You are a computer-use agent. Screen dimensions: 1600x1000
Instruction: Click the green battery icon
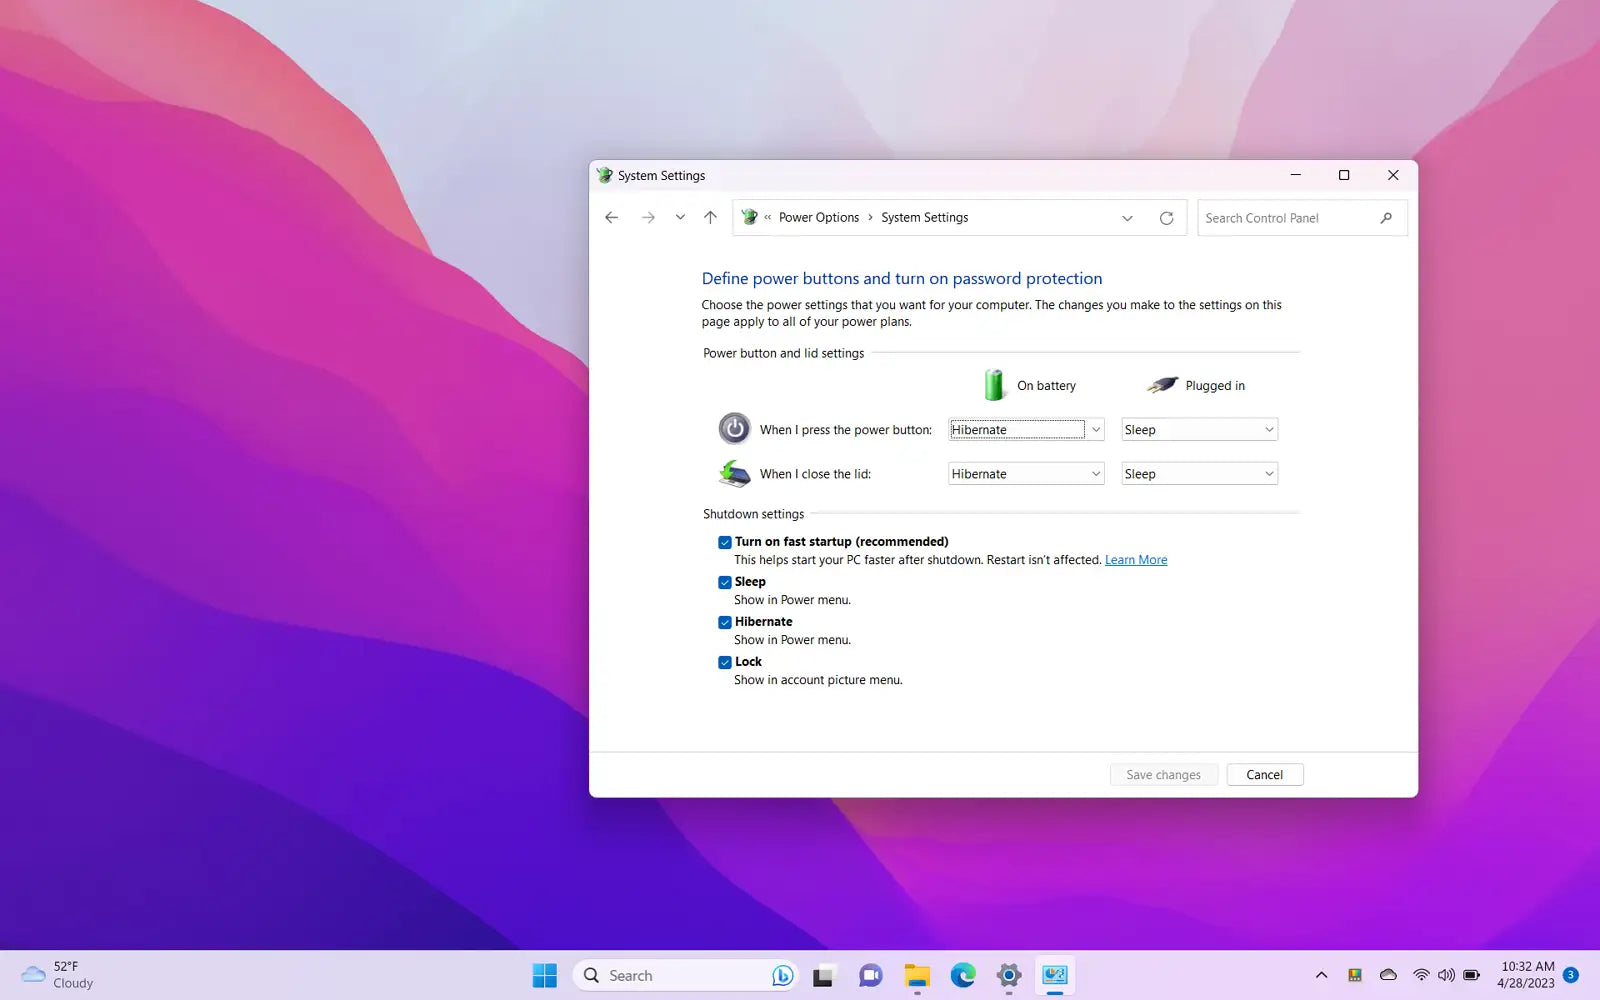point(994,385)
